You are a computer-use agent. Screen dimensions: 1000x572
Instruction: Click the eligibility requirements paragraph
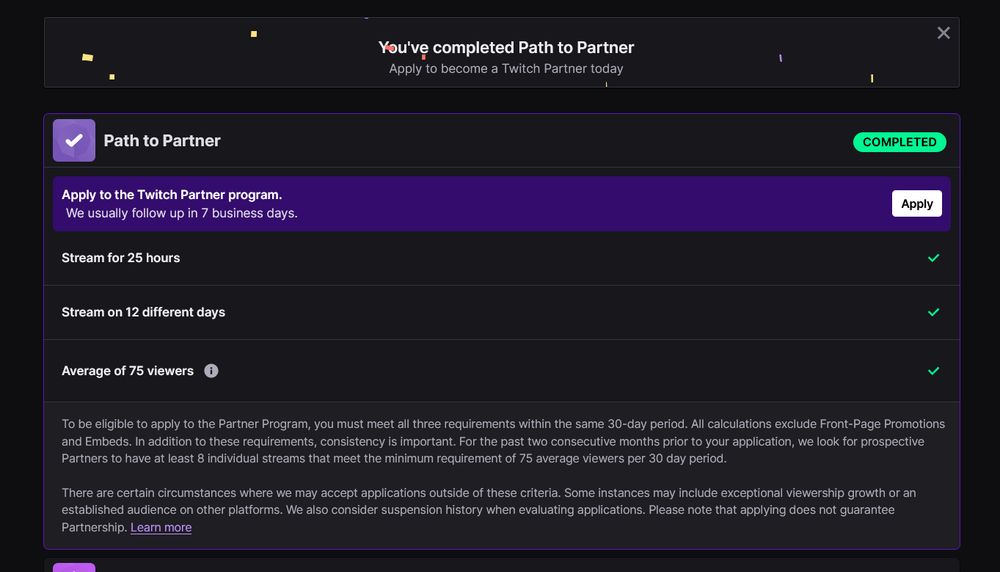point(503,441)
